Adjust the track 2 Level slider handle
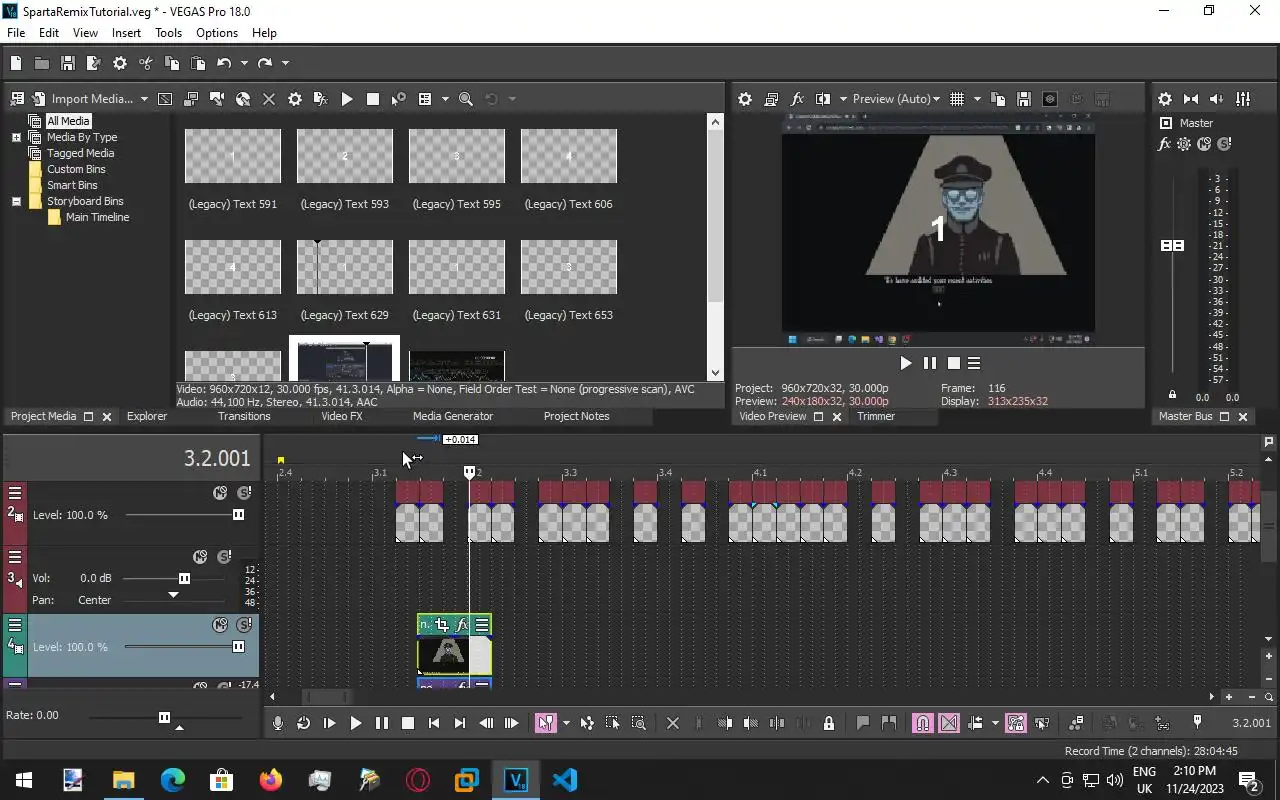Image resolution: width=1280 pixels, height=800 pixels. [x=238, y=515]
